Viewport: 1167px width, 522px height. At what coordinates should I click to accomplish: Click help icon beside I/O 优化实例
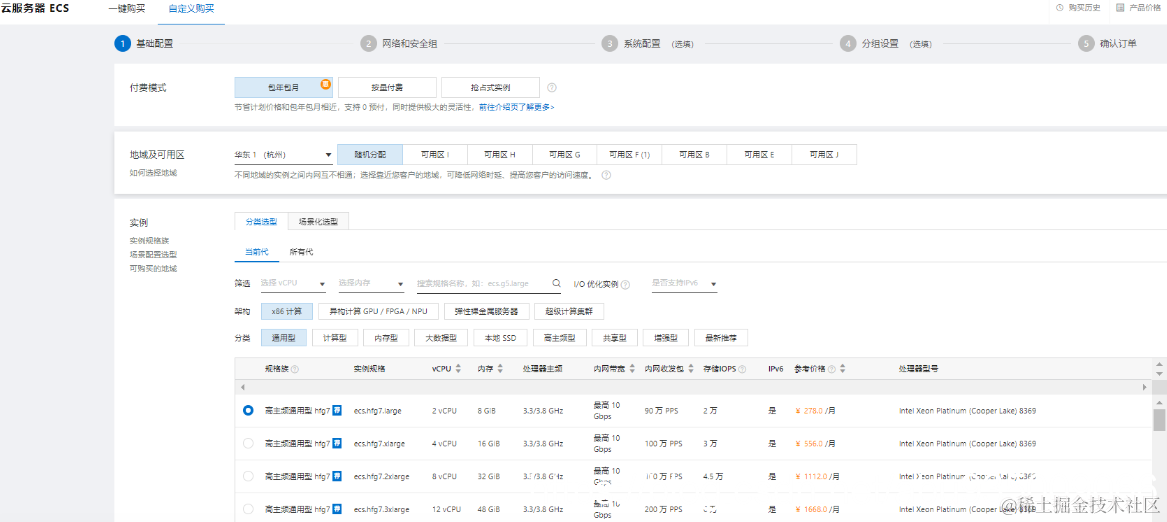pyautogui.click(x=625, y=284)
